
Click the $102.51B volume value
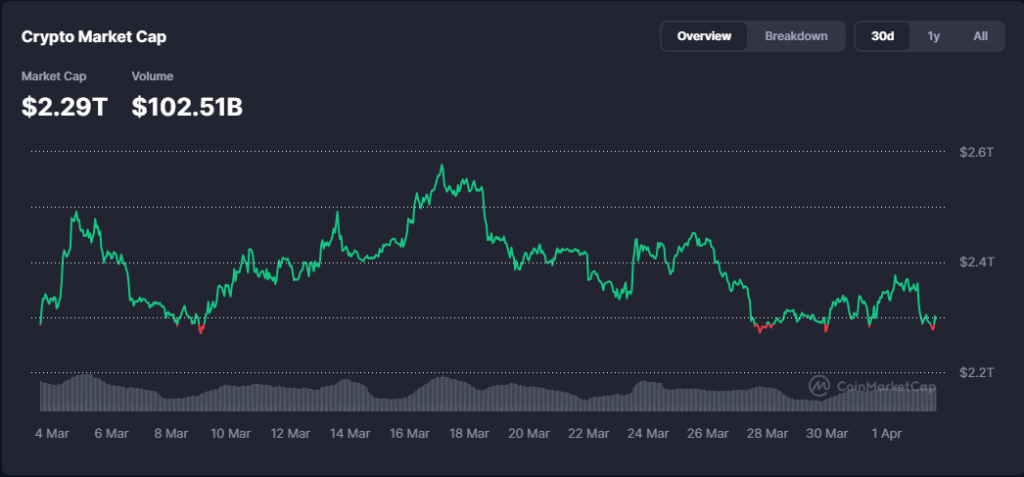187,106
